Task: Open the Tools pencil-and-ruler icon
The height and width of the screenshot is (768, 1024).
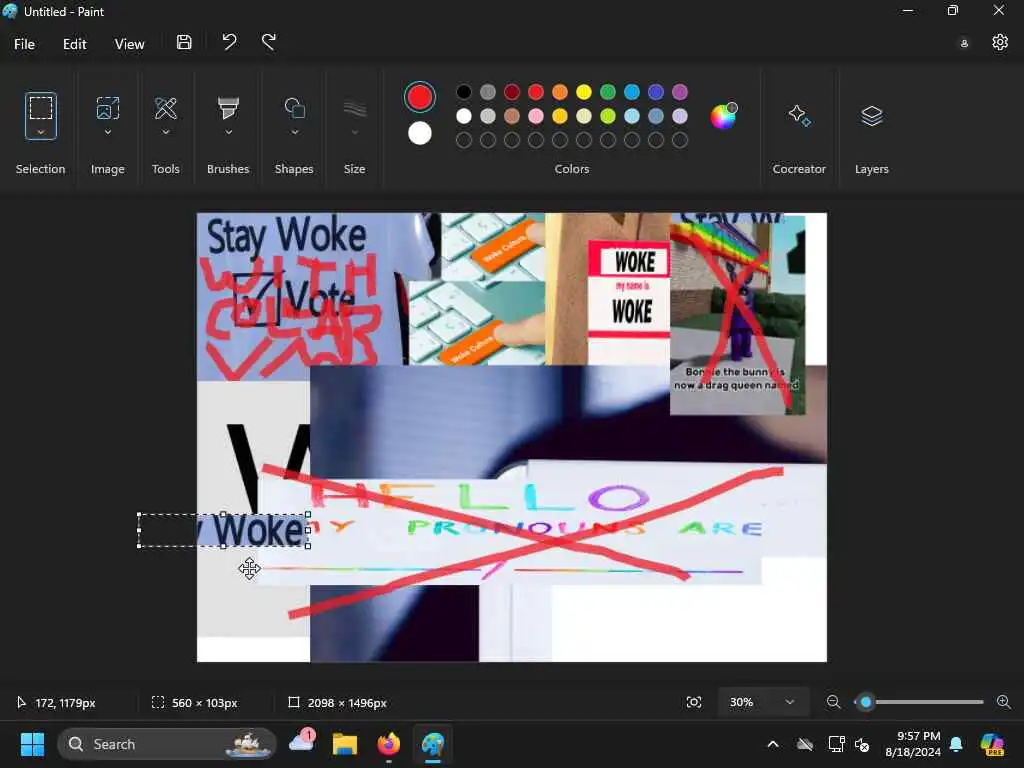Action: pyautogui.click(x=166, y=108)
